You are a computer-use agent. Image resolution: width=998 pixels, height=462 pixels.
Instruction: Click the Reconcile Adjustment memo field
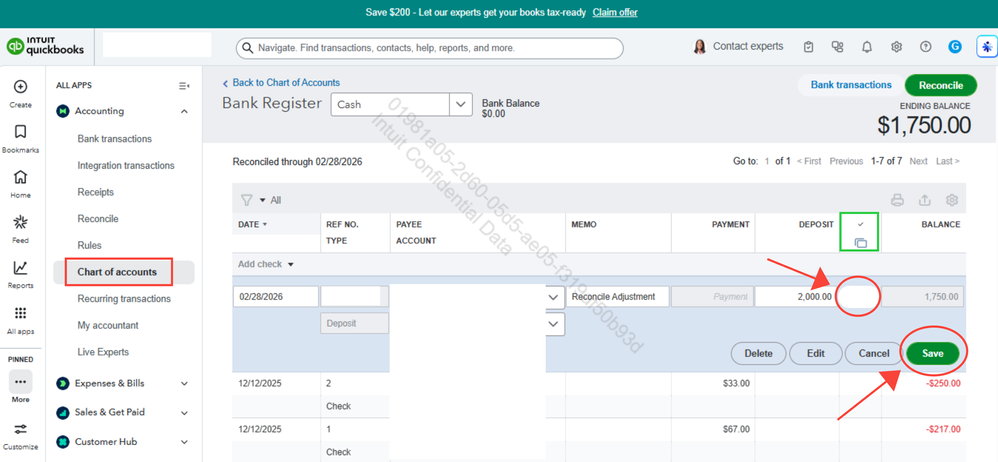click(617, 297)
